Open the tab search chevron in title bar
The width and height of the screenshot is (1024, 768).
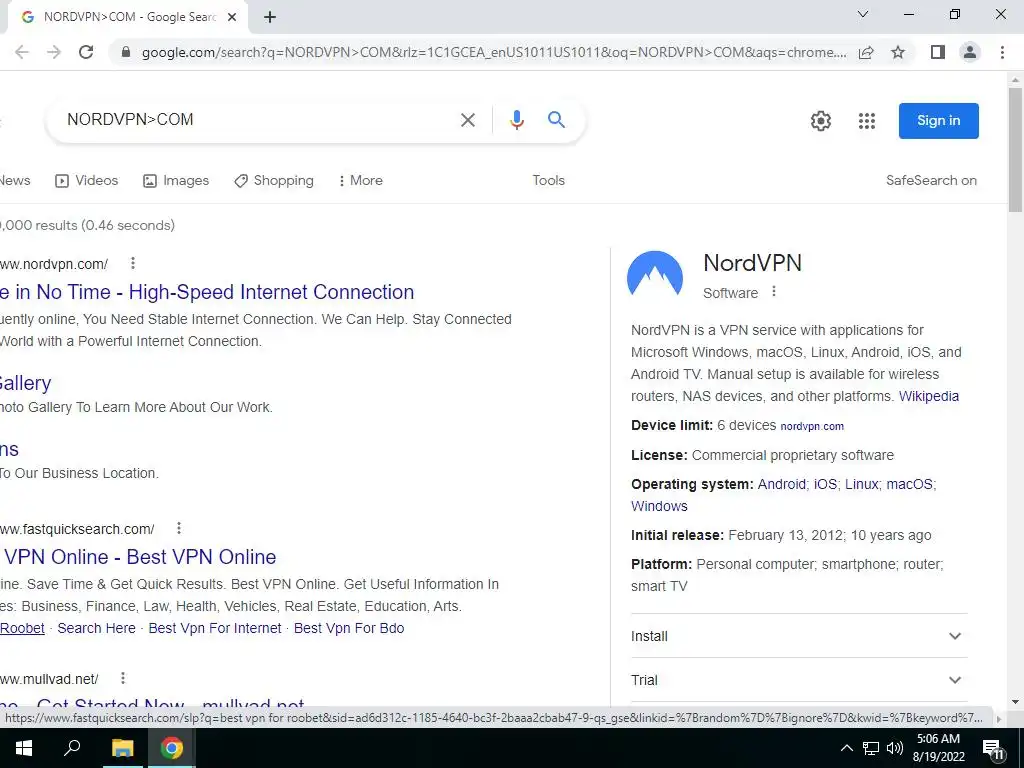tap(863, 14)
